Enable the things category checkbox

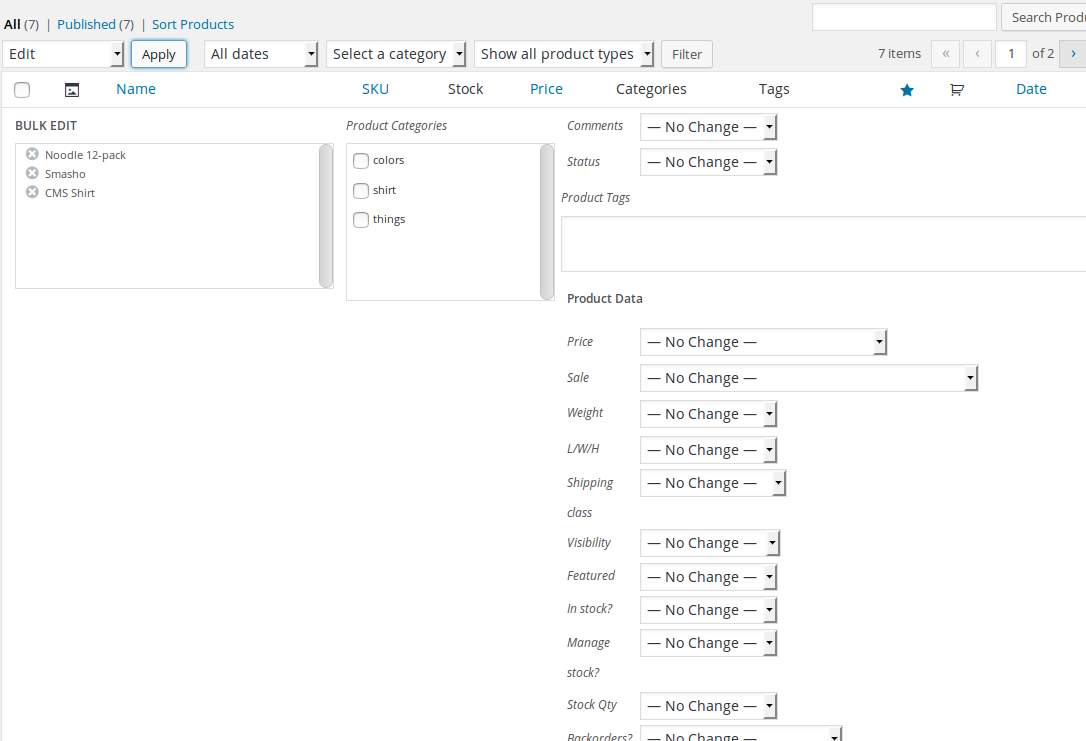coord(361,220)
